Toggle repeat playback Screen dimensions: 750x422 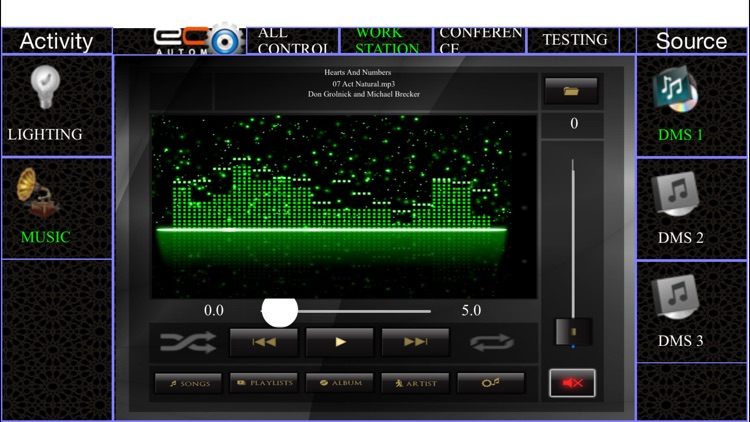(492, 342)
